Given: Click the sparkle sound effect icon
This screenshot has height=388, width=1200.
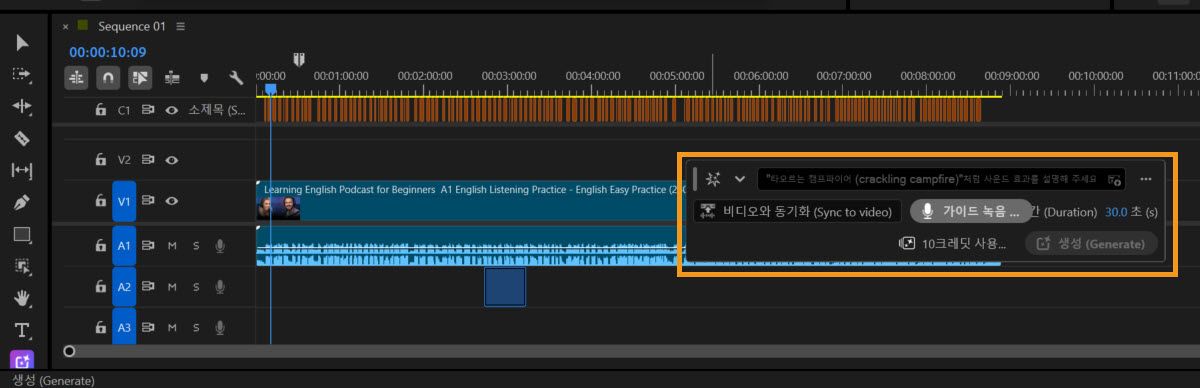Looking at the screenshot, I should pyautogui.click(x=713, y=179).
